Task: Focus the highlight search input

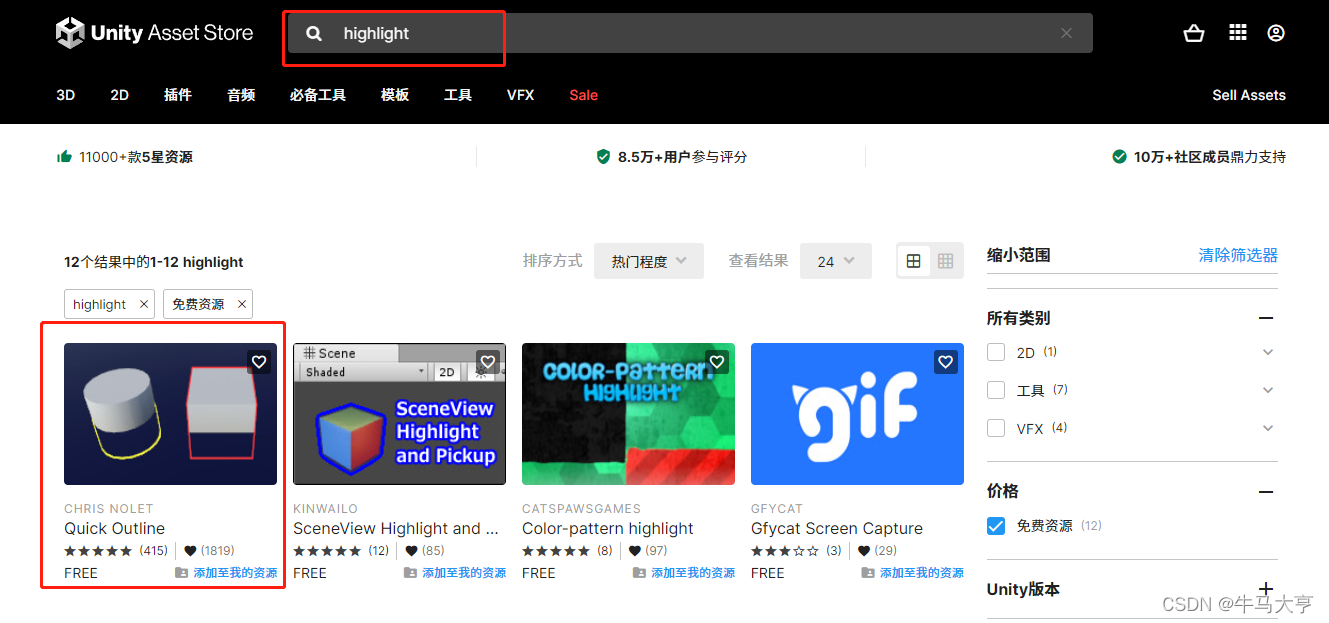Action: 690,33
